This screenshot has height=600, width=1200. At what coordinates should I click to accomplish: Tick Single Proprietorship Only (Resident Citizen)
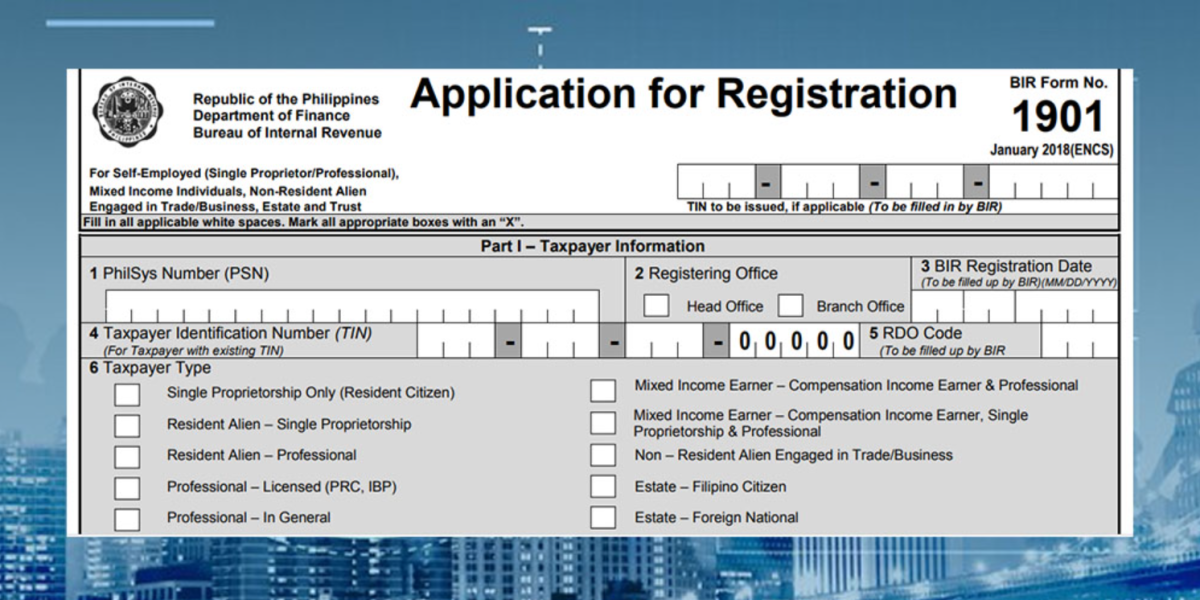point(127,394)
